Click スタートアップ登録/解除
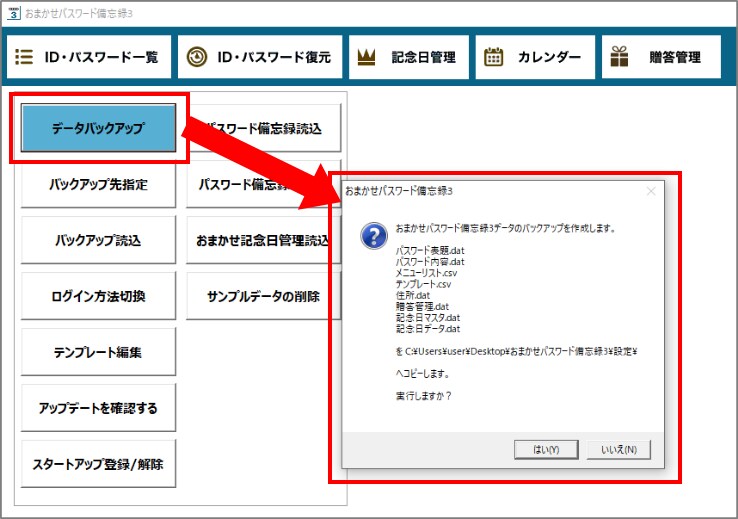The width and height of the screenshot is (738, 519). click(x=98, y=464)
